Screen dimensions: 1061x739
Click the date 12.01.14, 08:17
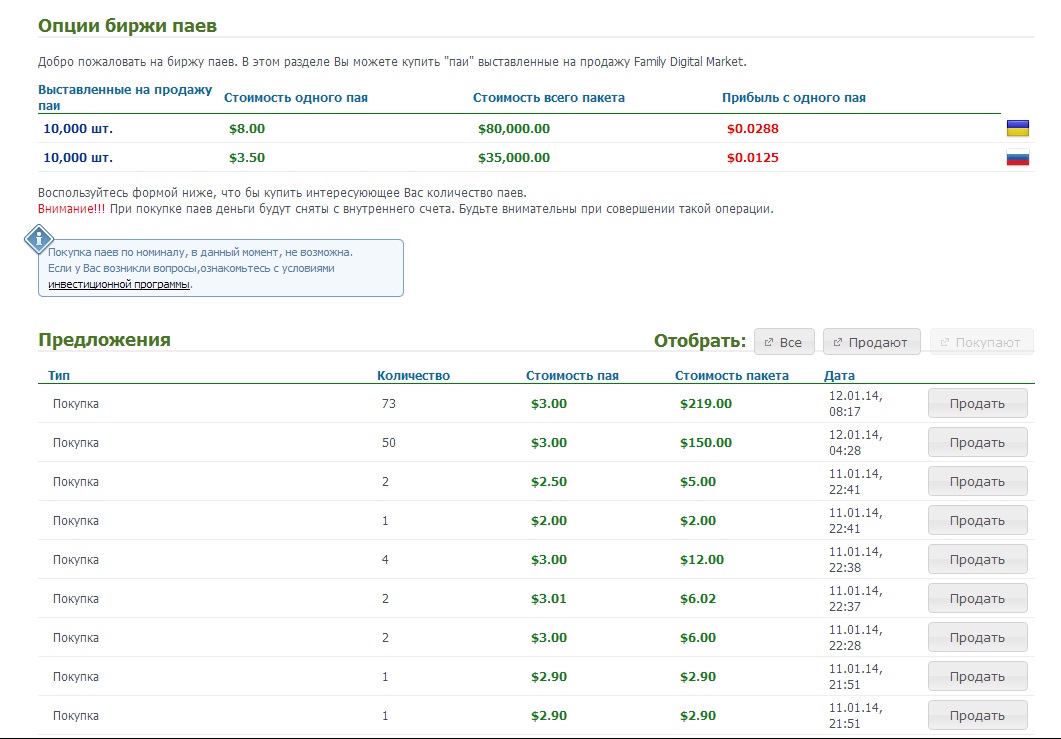click(x=855, y=403)
